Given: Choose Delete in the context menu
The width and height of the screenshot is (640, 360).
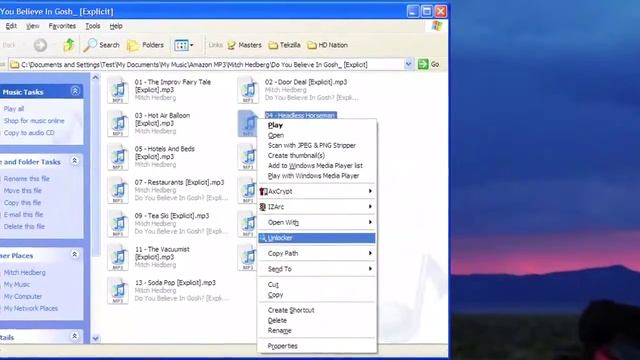Looking at the screenshot, I should [317, 320].
